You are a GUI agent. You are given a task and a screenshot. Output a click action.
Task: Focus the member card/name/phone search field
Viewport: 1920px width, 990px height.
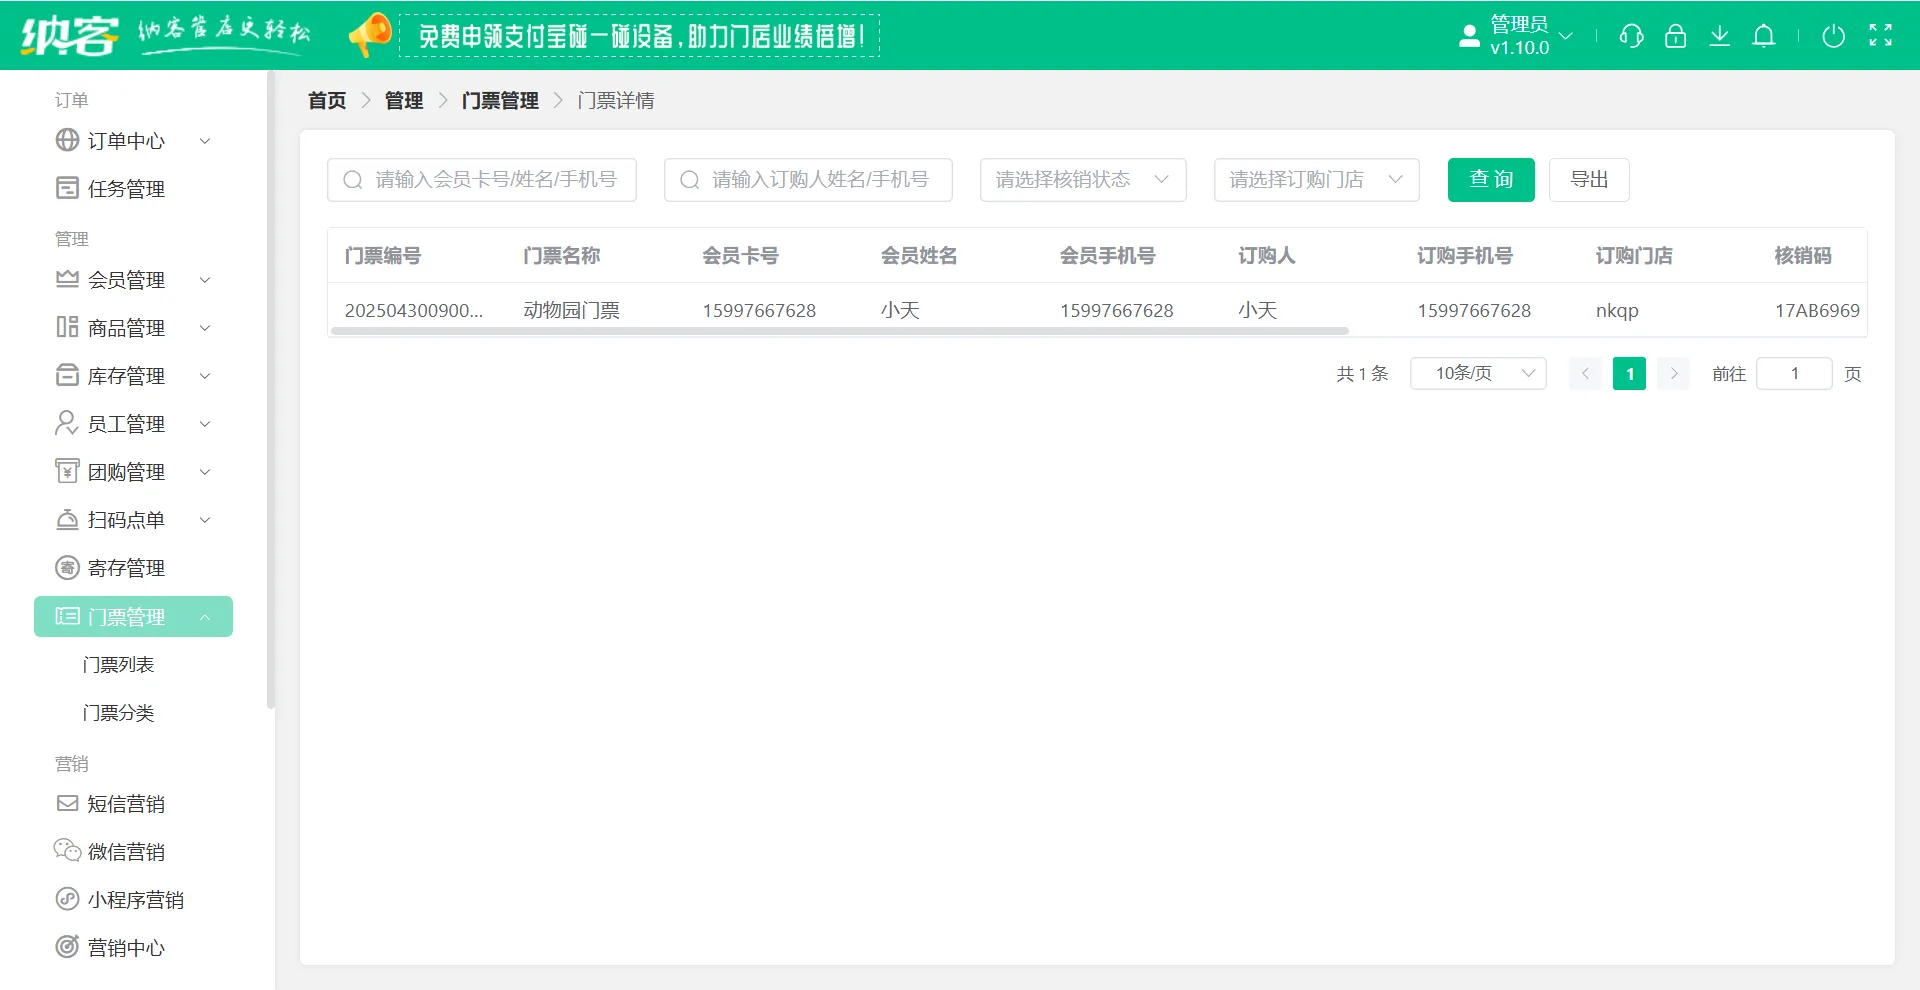pyautogui.click(x=482, y=180)
